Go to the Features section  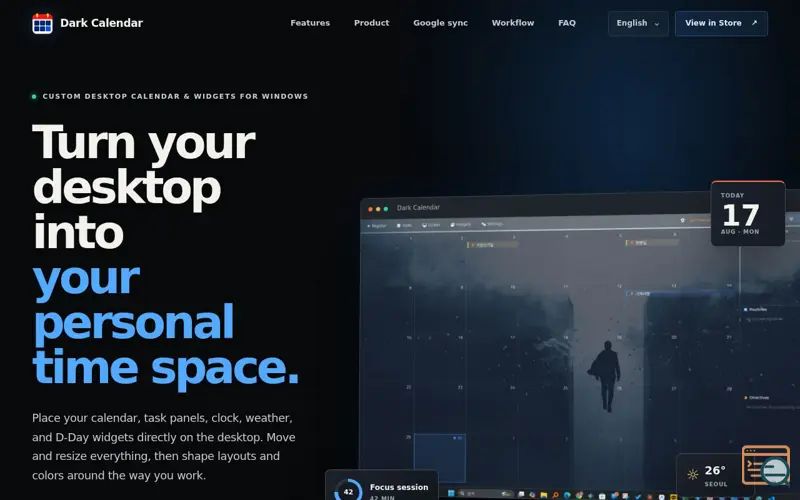[310, 23]
